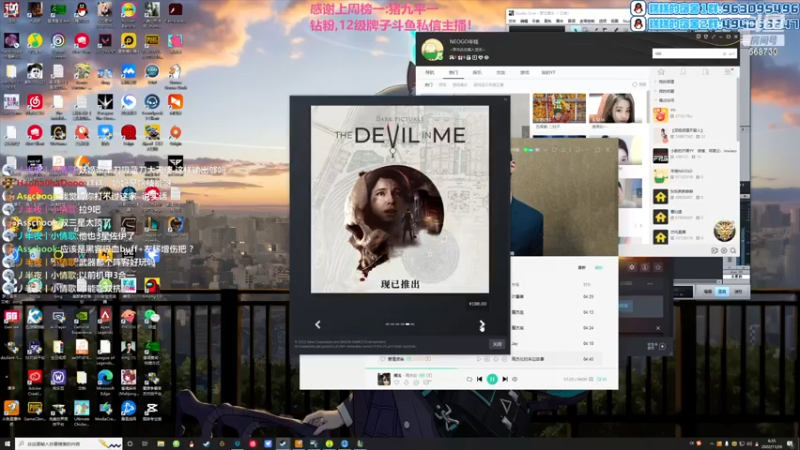800x450 pixels.
Task: Toggle loop mode in music player
Action: (x=469, y=379)
